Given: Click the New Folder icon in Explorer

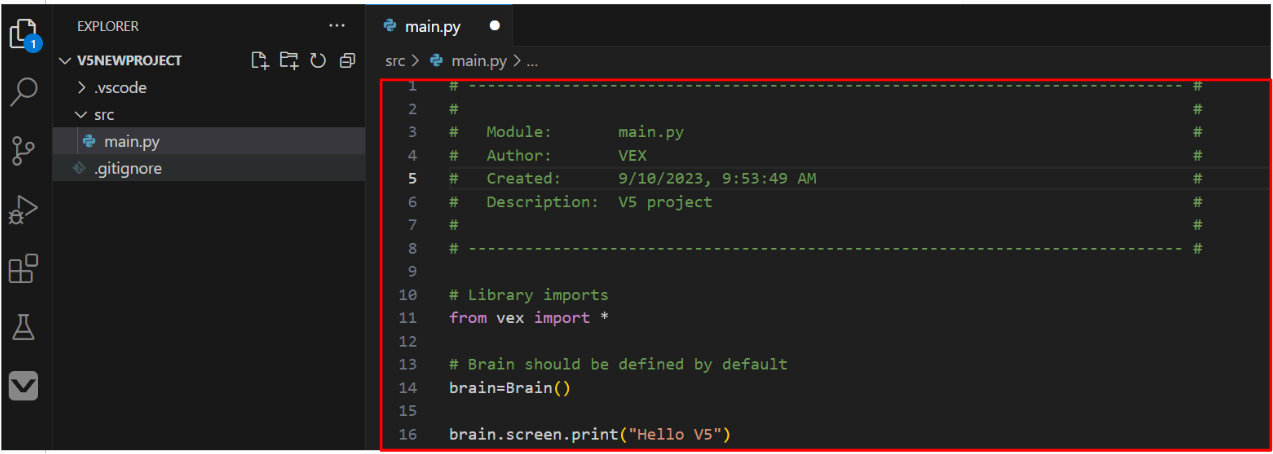Looking at the screenshot, I should (289, 61).
